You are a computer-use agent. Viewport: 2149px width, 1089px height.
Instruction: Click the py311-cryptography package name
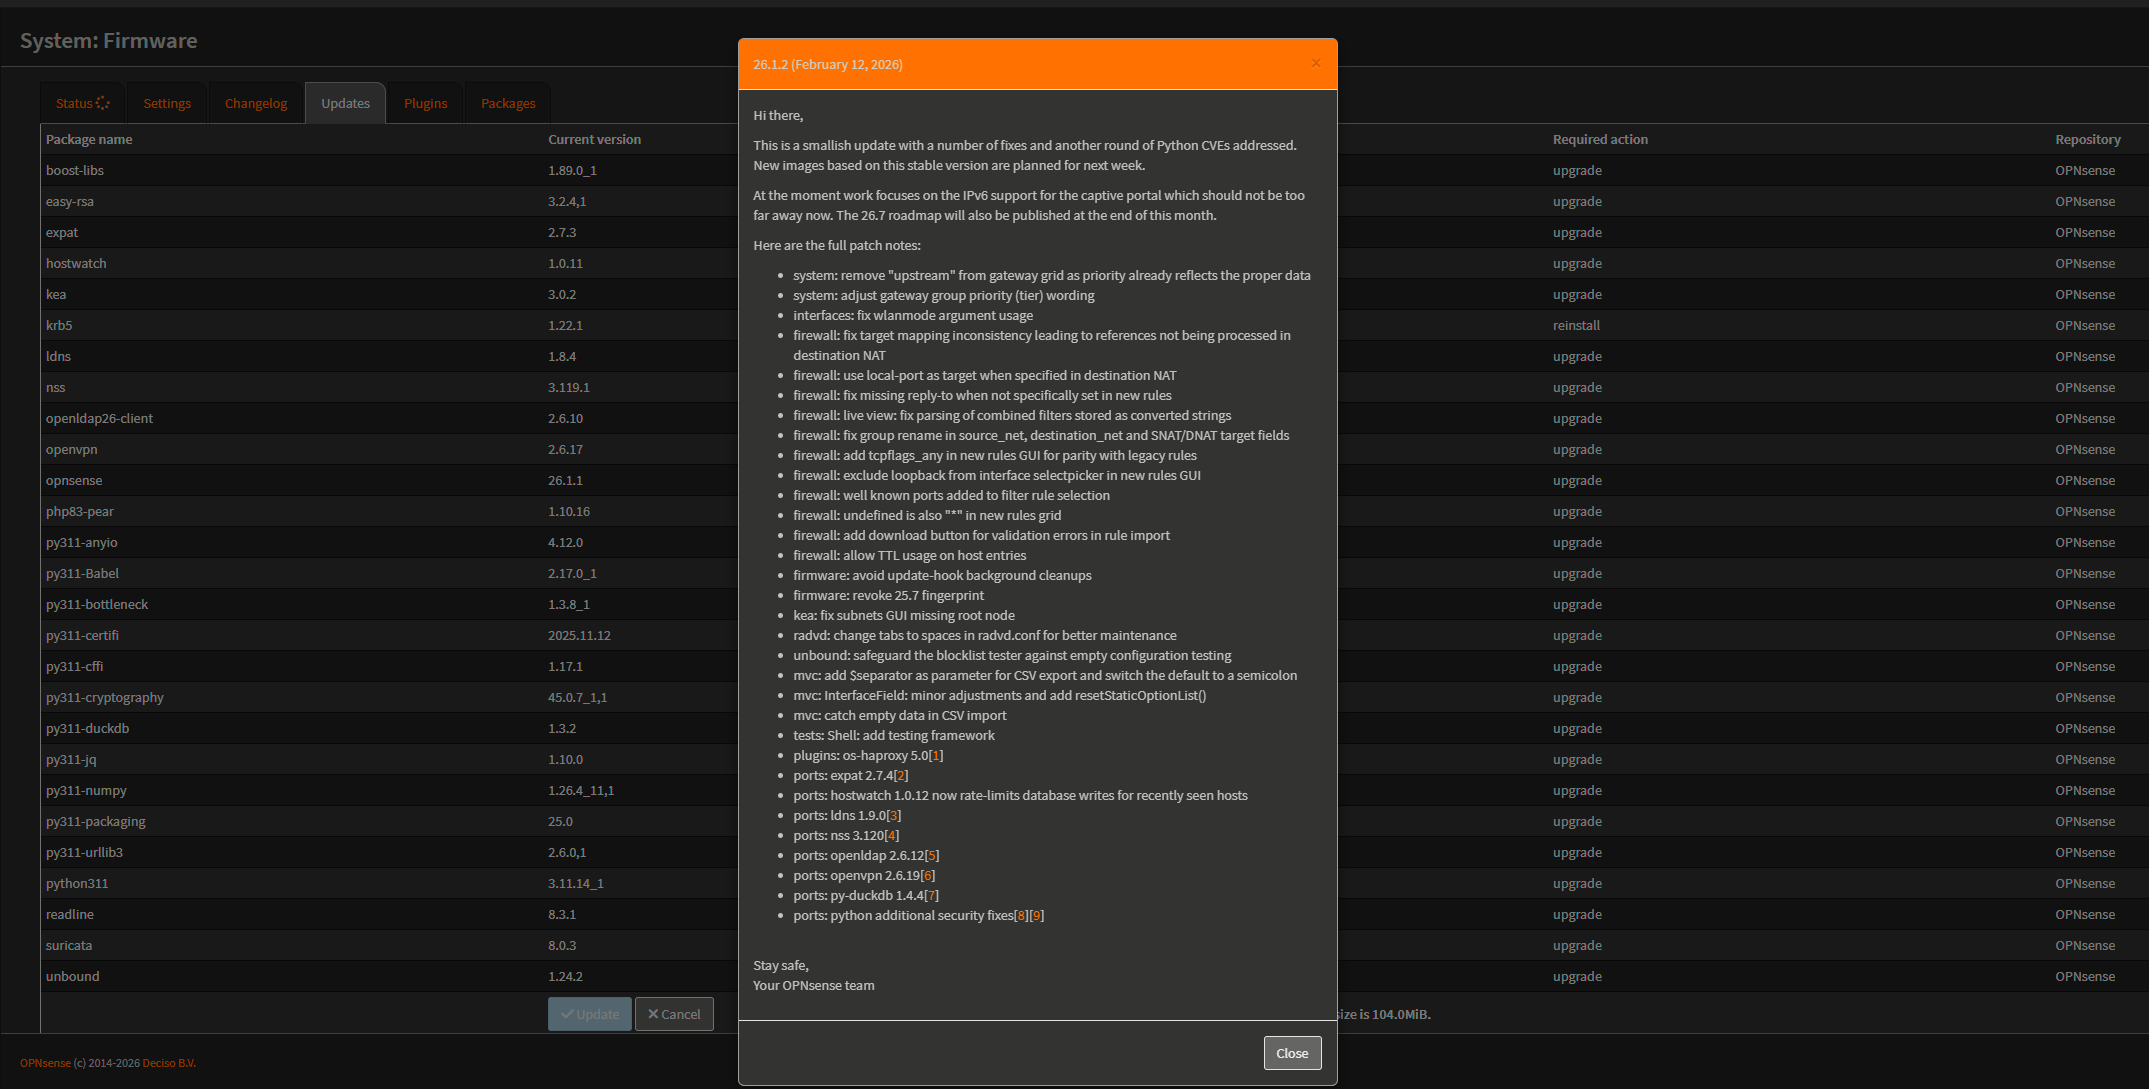(x=105, y=697)
